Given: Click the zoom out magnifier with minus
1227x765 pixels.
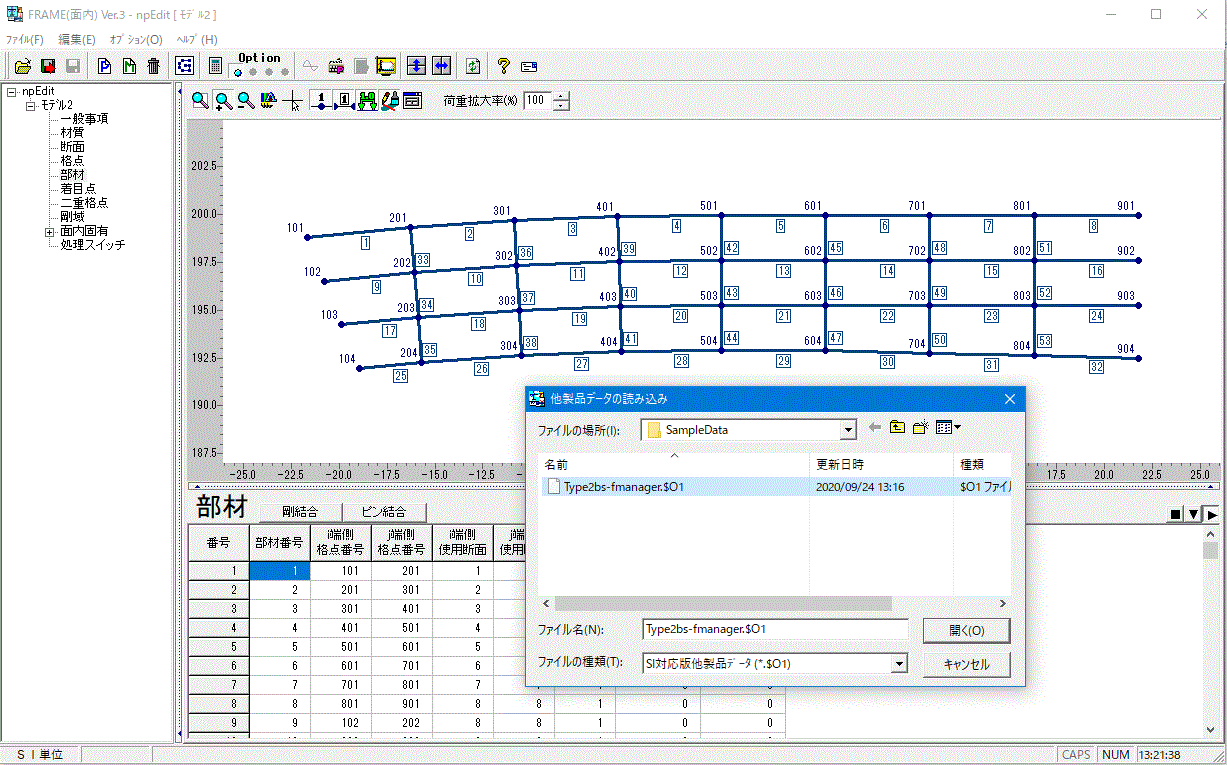Looking at the screenshot, I should (245, 100).
